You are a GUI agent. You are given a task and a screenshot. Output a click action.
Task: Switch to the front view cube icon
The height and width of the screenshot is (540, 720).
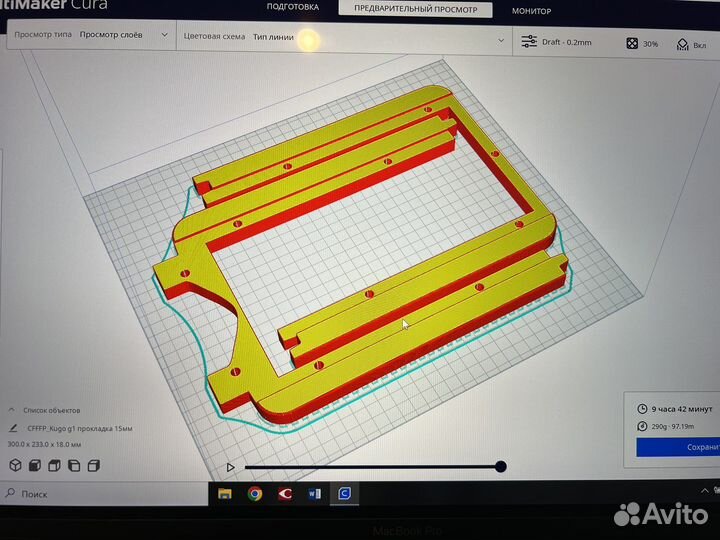35,465
